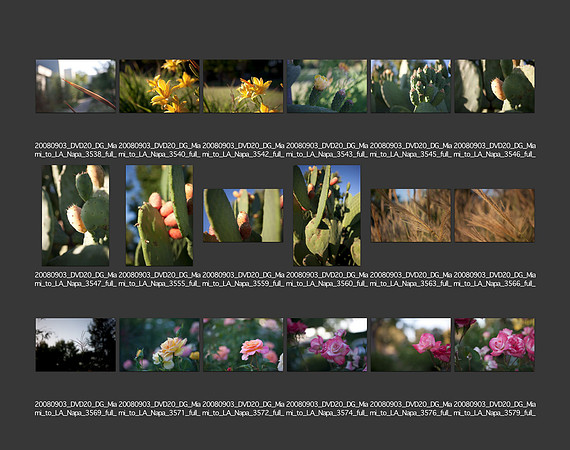Screen dimensions: 570x450
Task: Open cactus flower thumbnail 3543
Action: (x=327, y=86)
